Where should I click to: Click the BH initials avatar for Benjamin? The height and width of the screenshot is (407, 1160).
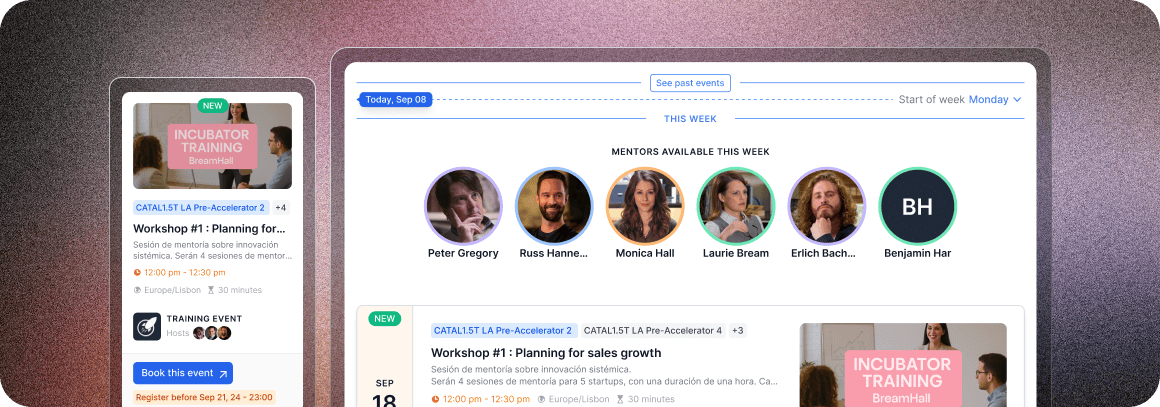click(917, 206)
